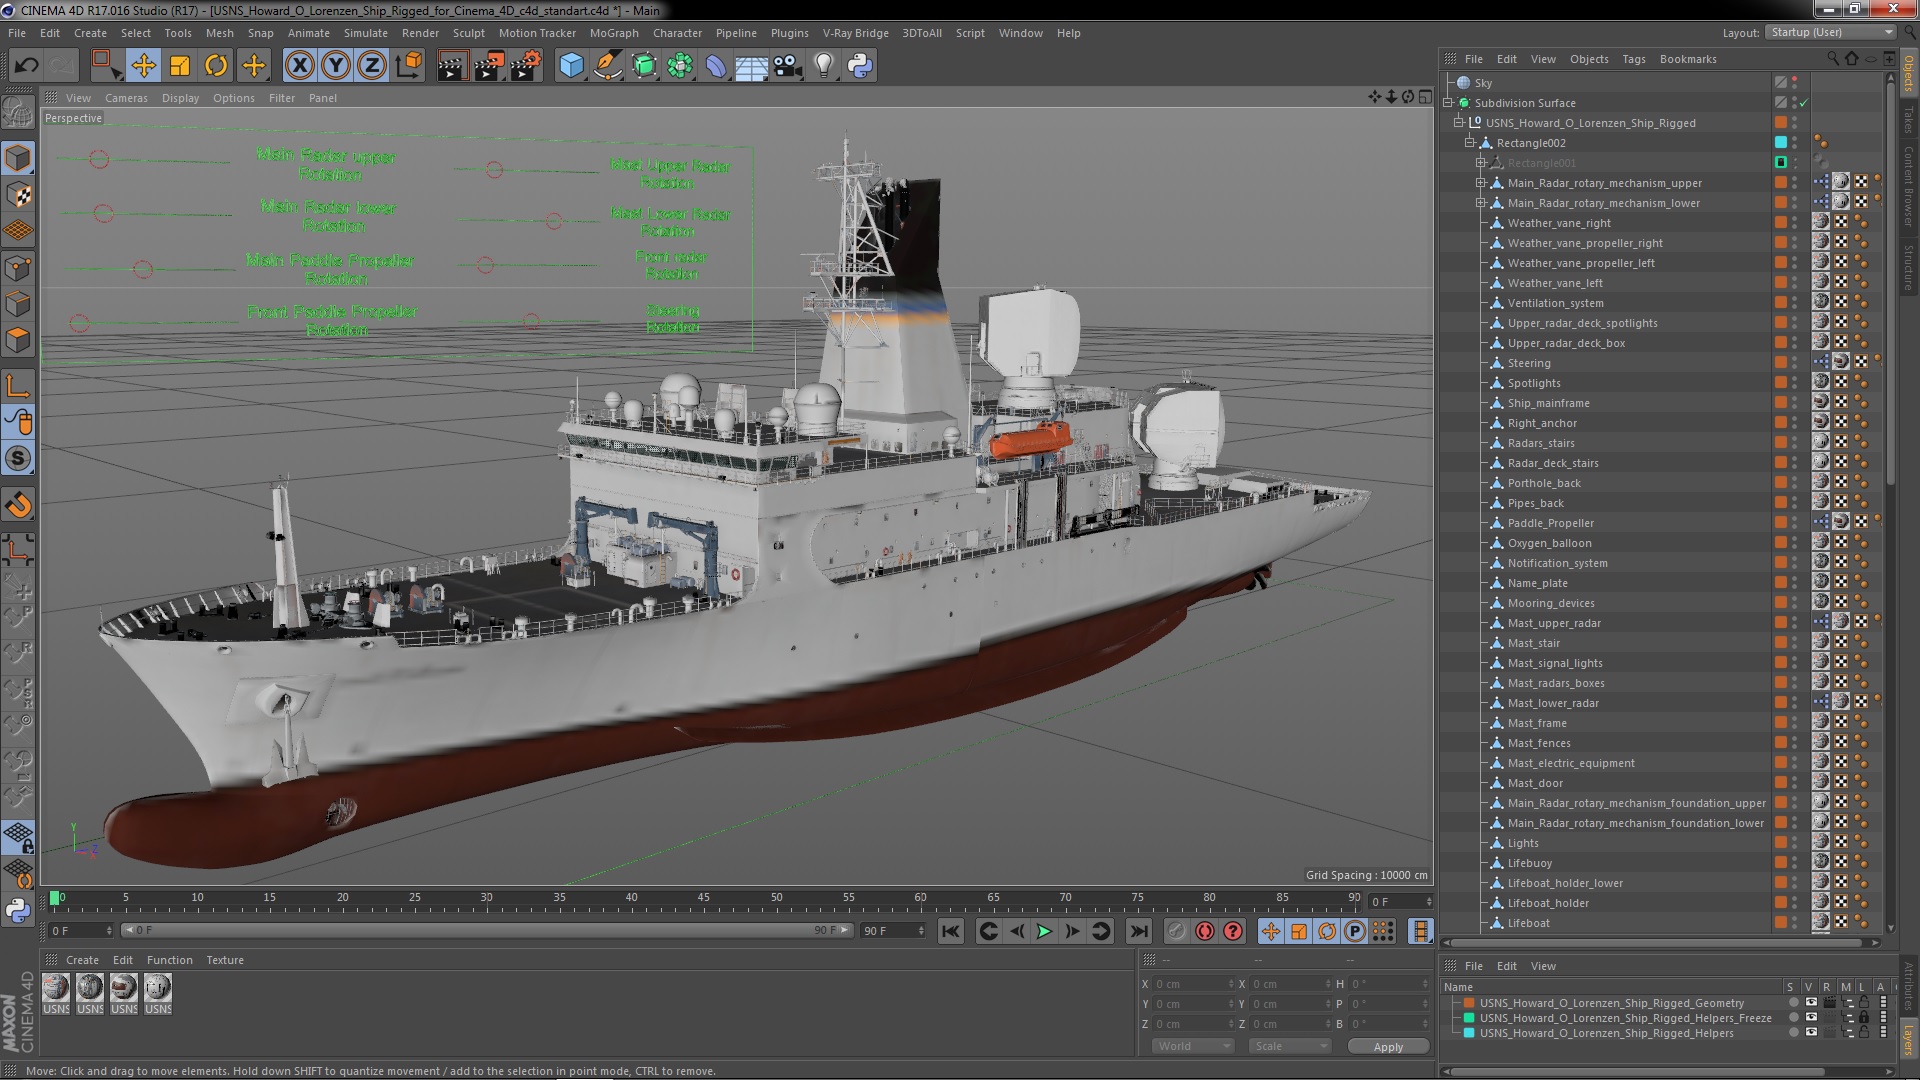Toggle autokeying button
The width and height of the screenshot is (1920, 1080).
click(x=1205, y=931)
